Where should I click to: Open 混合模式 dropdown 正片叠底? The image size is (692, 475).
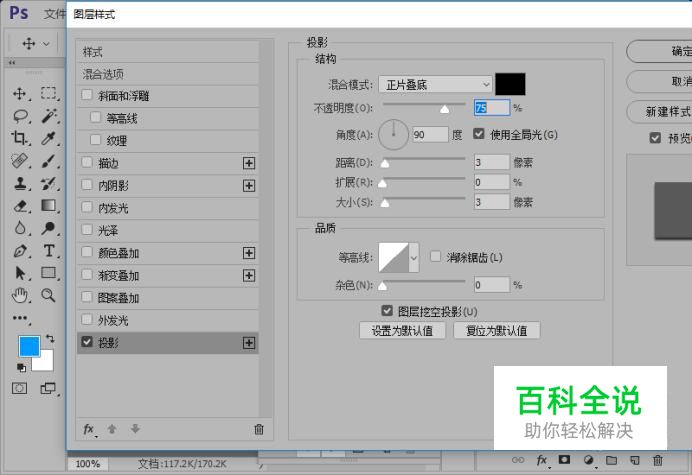click(x=435, y=84)
